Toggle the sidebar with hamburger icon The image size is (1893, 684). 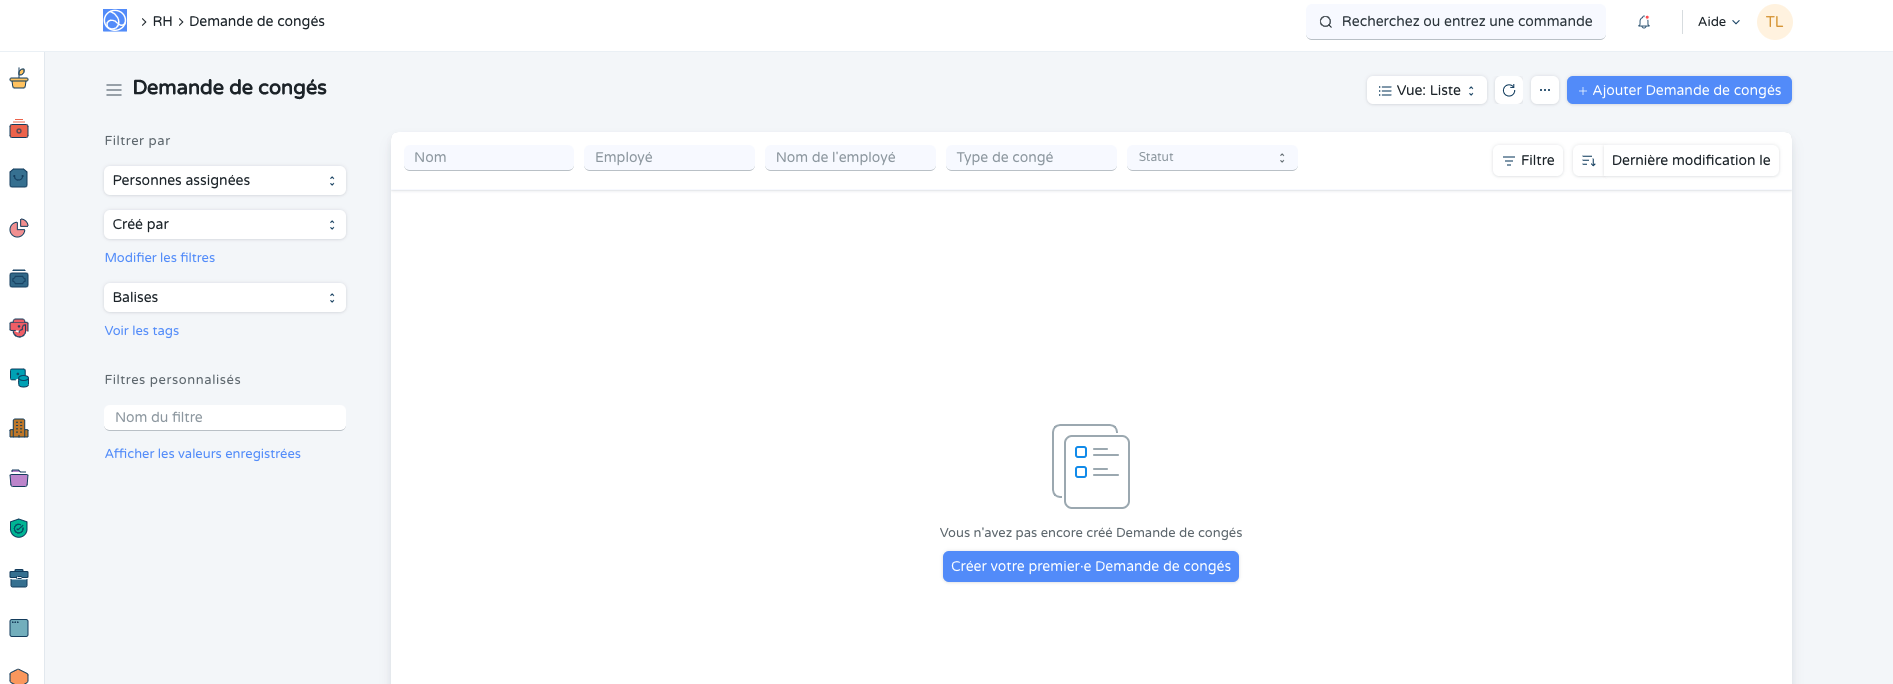[x=114, y=90]
